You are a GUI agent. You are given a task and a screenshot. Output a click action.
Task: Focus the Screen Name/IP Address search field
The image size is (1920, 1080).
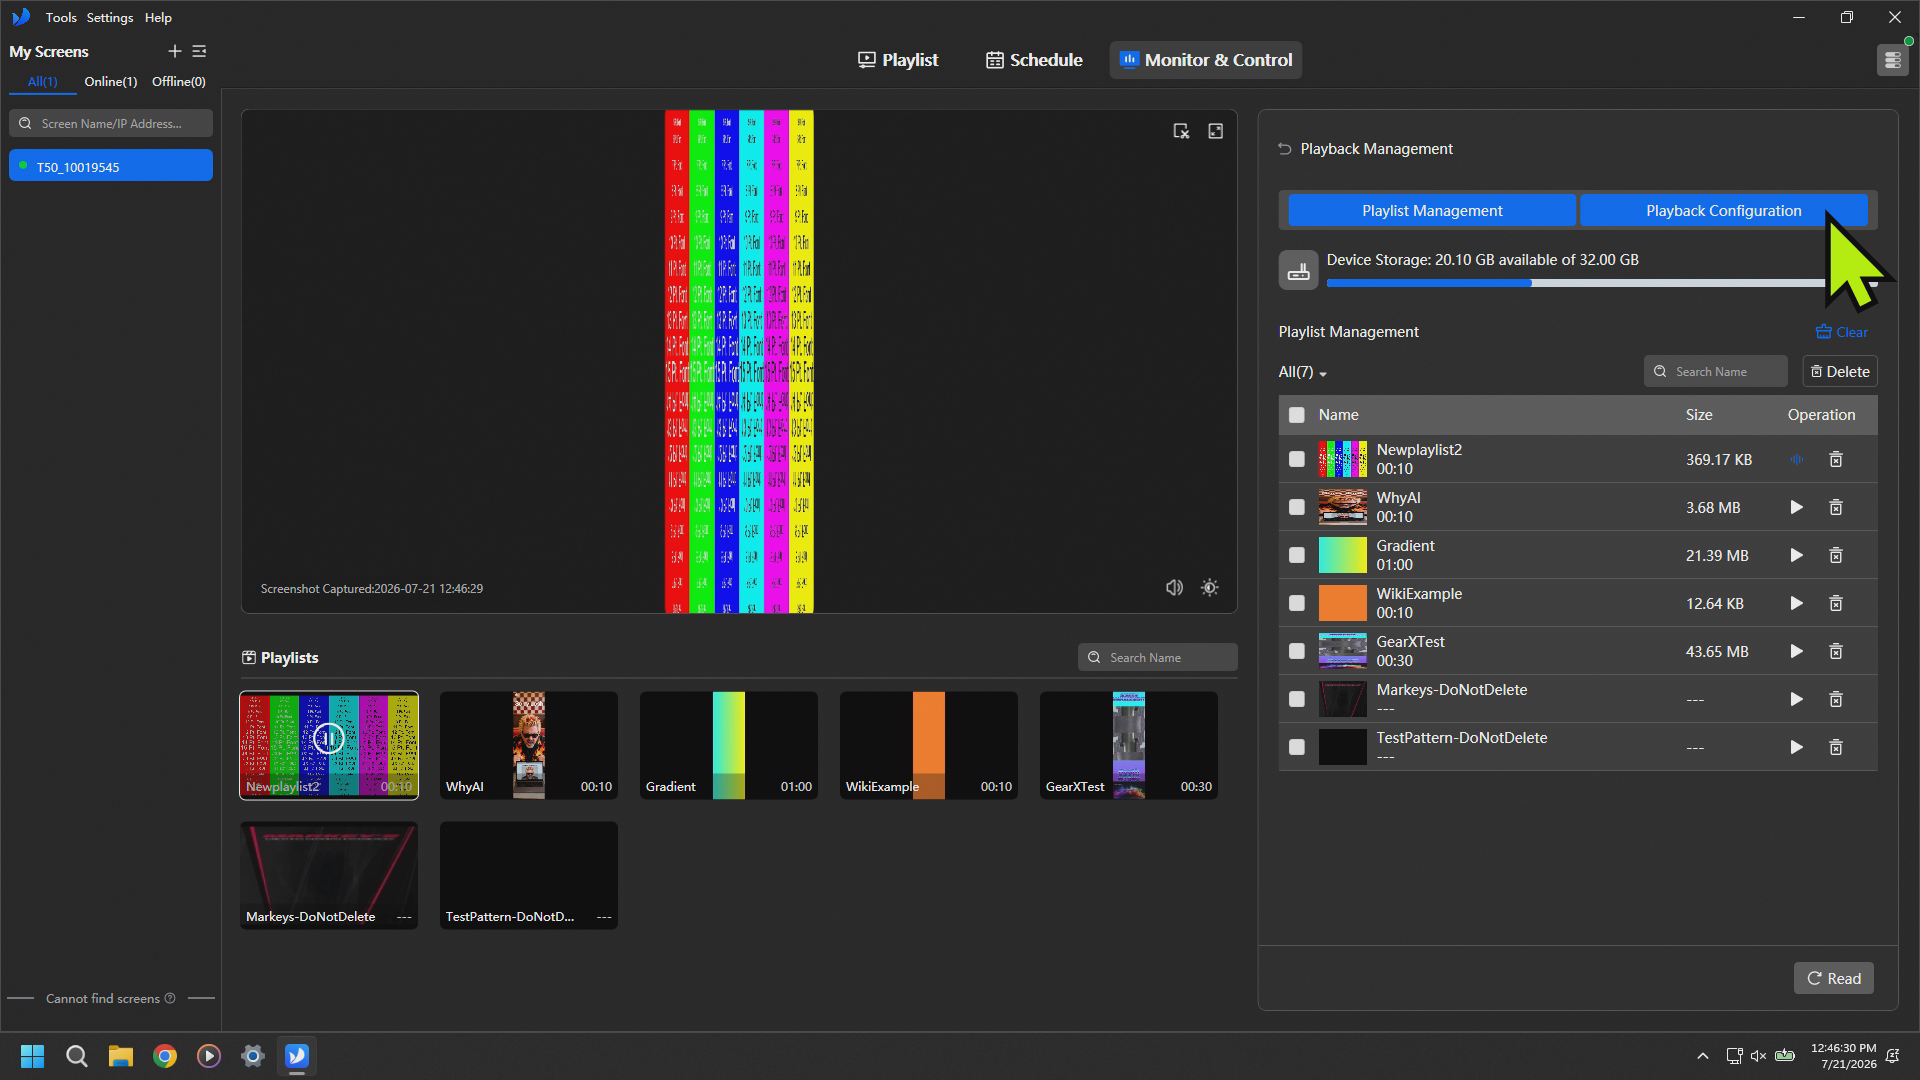click(111, 123)
